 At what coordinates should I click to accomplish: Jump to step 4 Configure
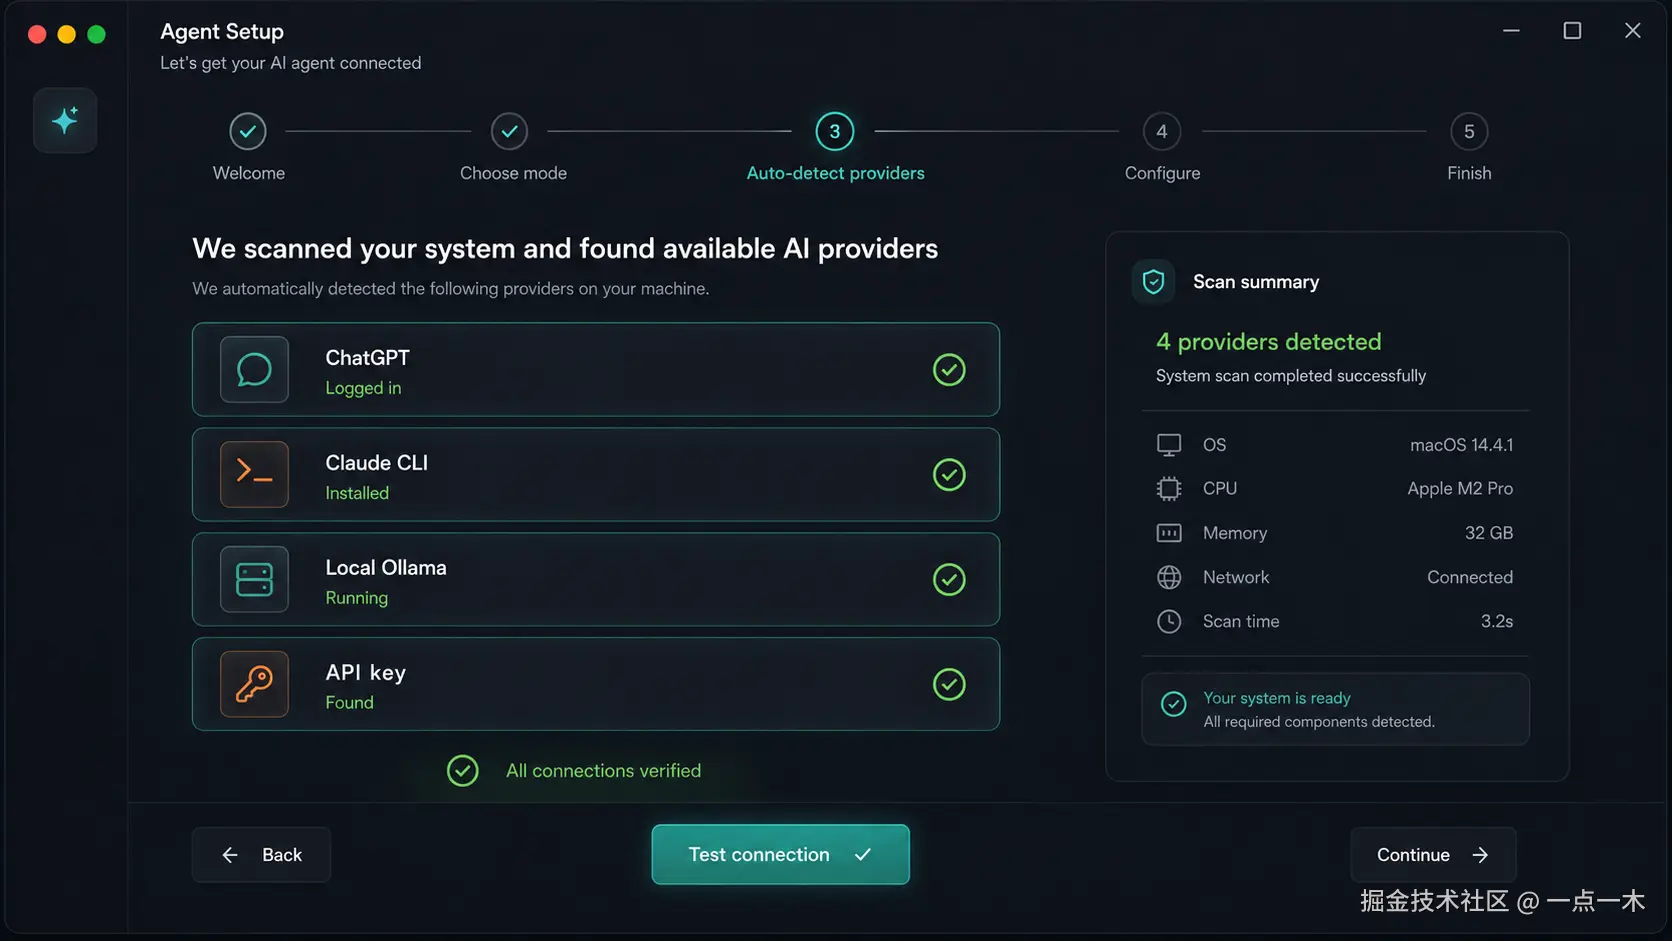point(1162,131)
